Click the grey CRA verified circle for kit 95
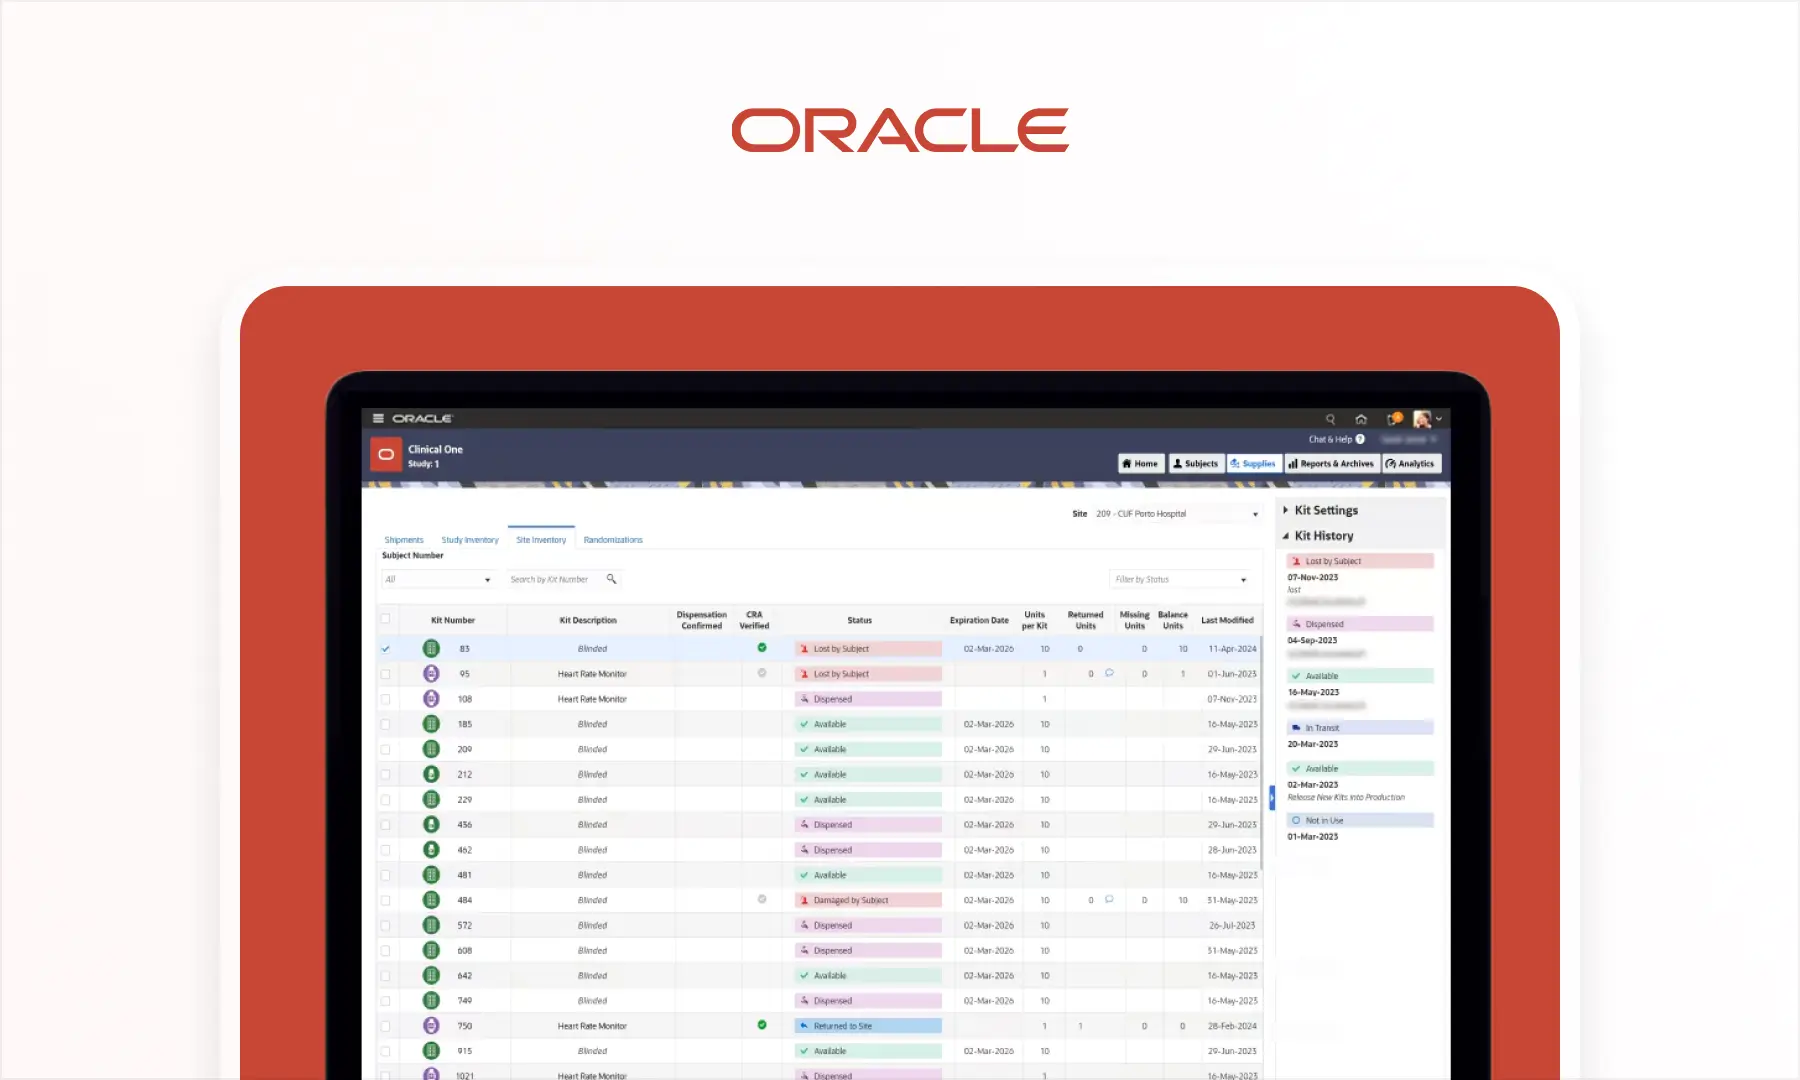Viewport: 1800px width, 1080px height. point(762,673)
